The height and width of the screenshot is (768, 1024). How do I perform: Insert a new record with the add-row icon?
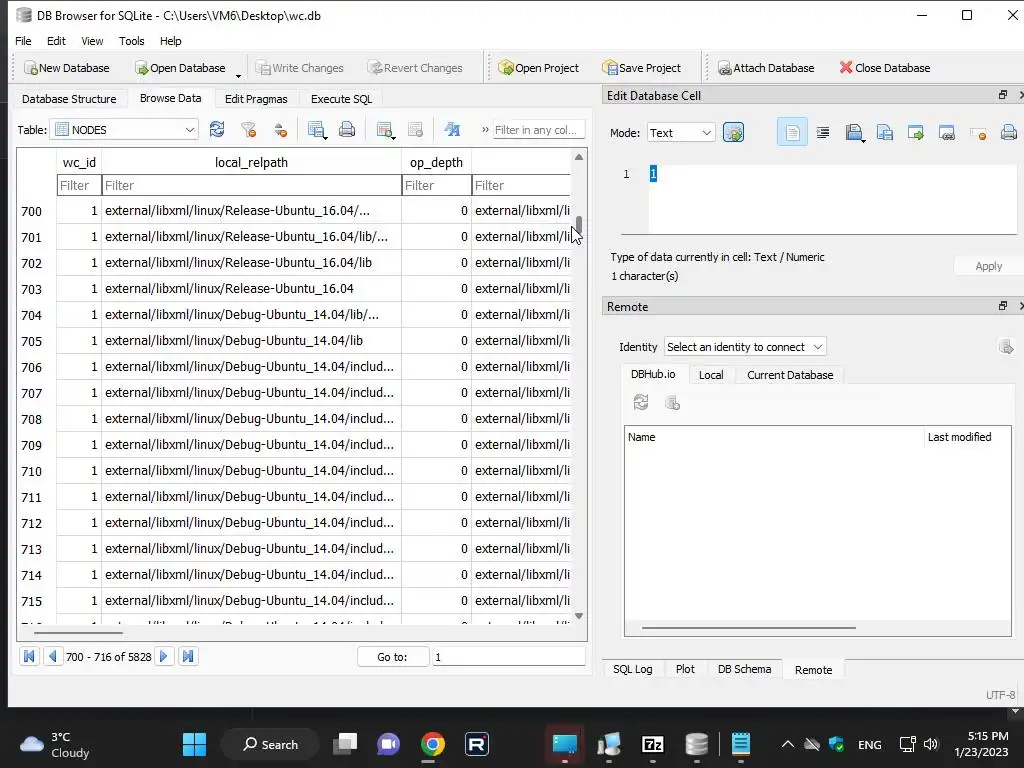point(385,129)
